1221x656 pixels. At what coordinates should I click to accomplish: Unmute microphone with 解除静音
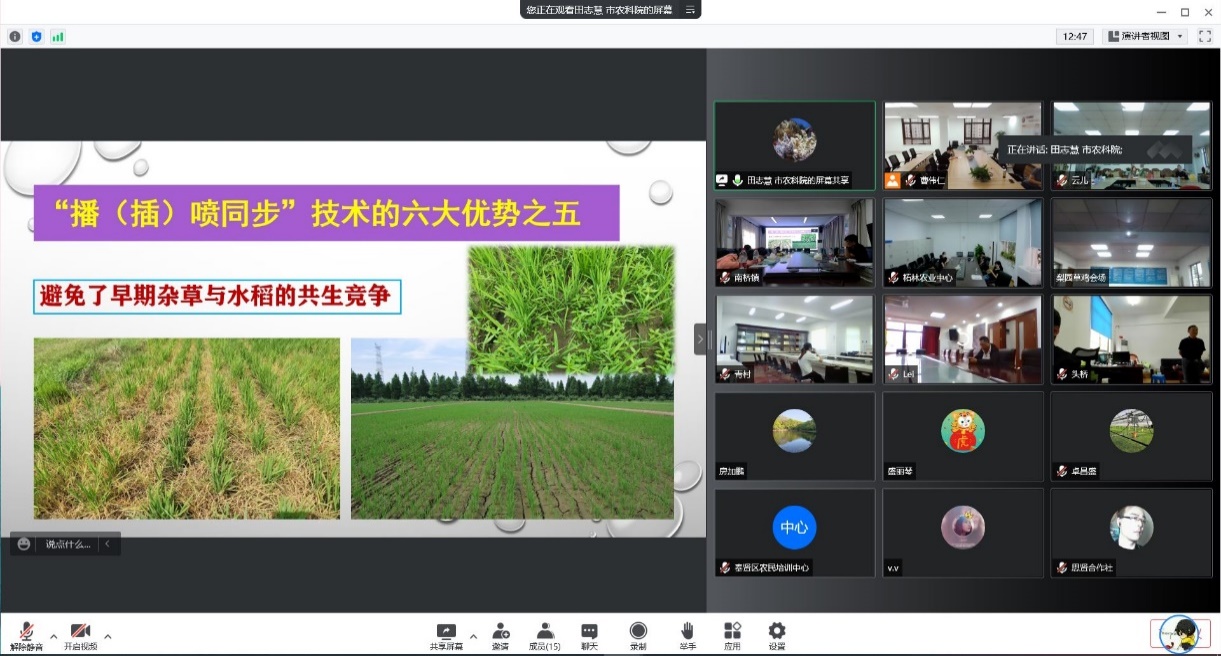26,634
